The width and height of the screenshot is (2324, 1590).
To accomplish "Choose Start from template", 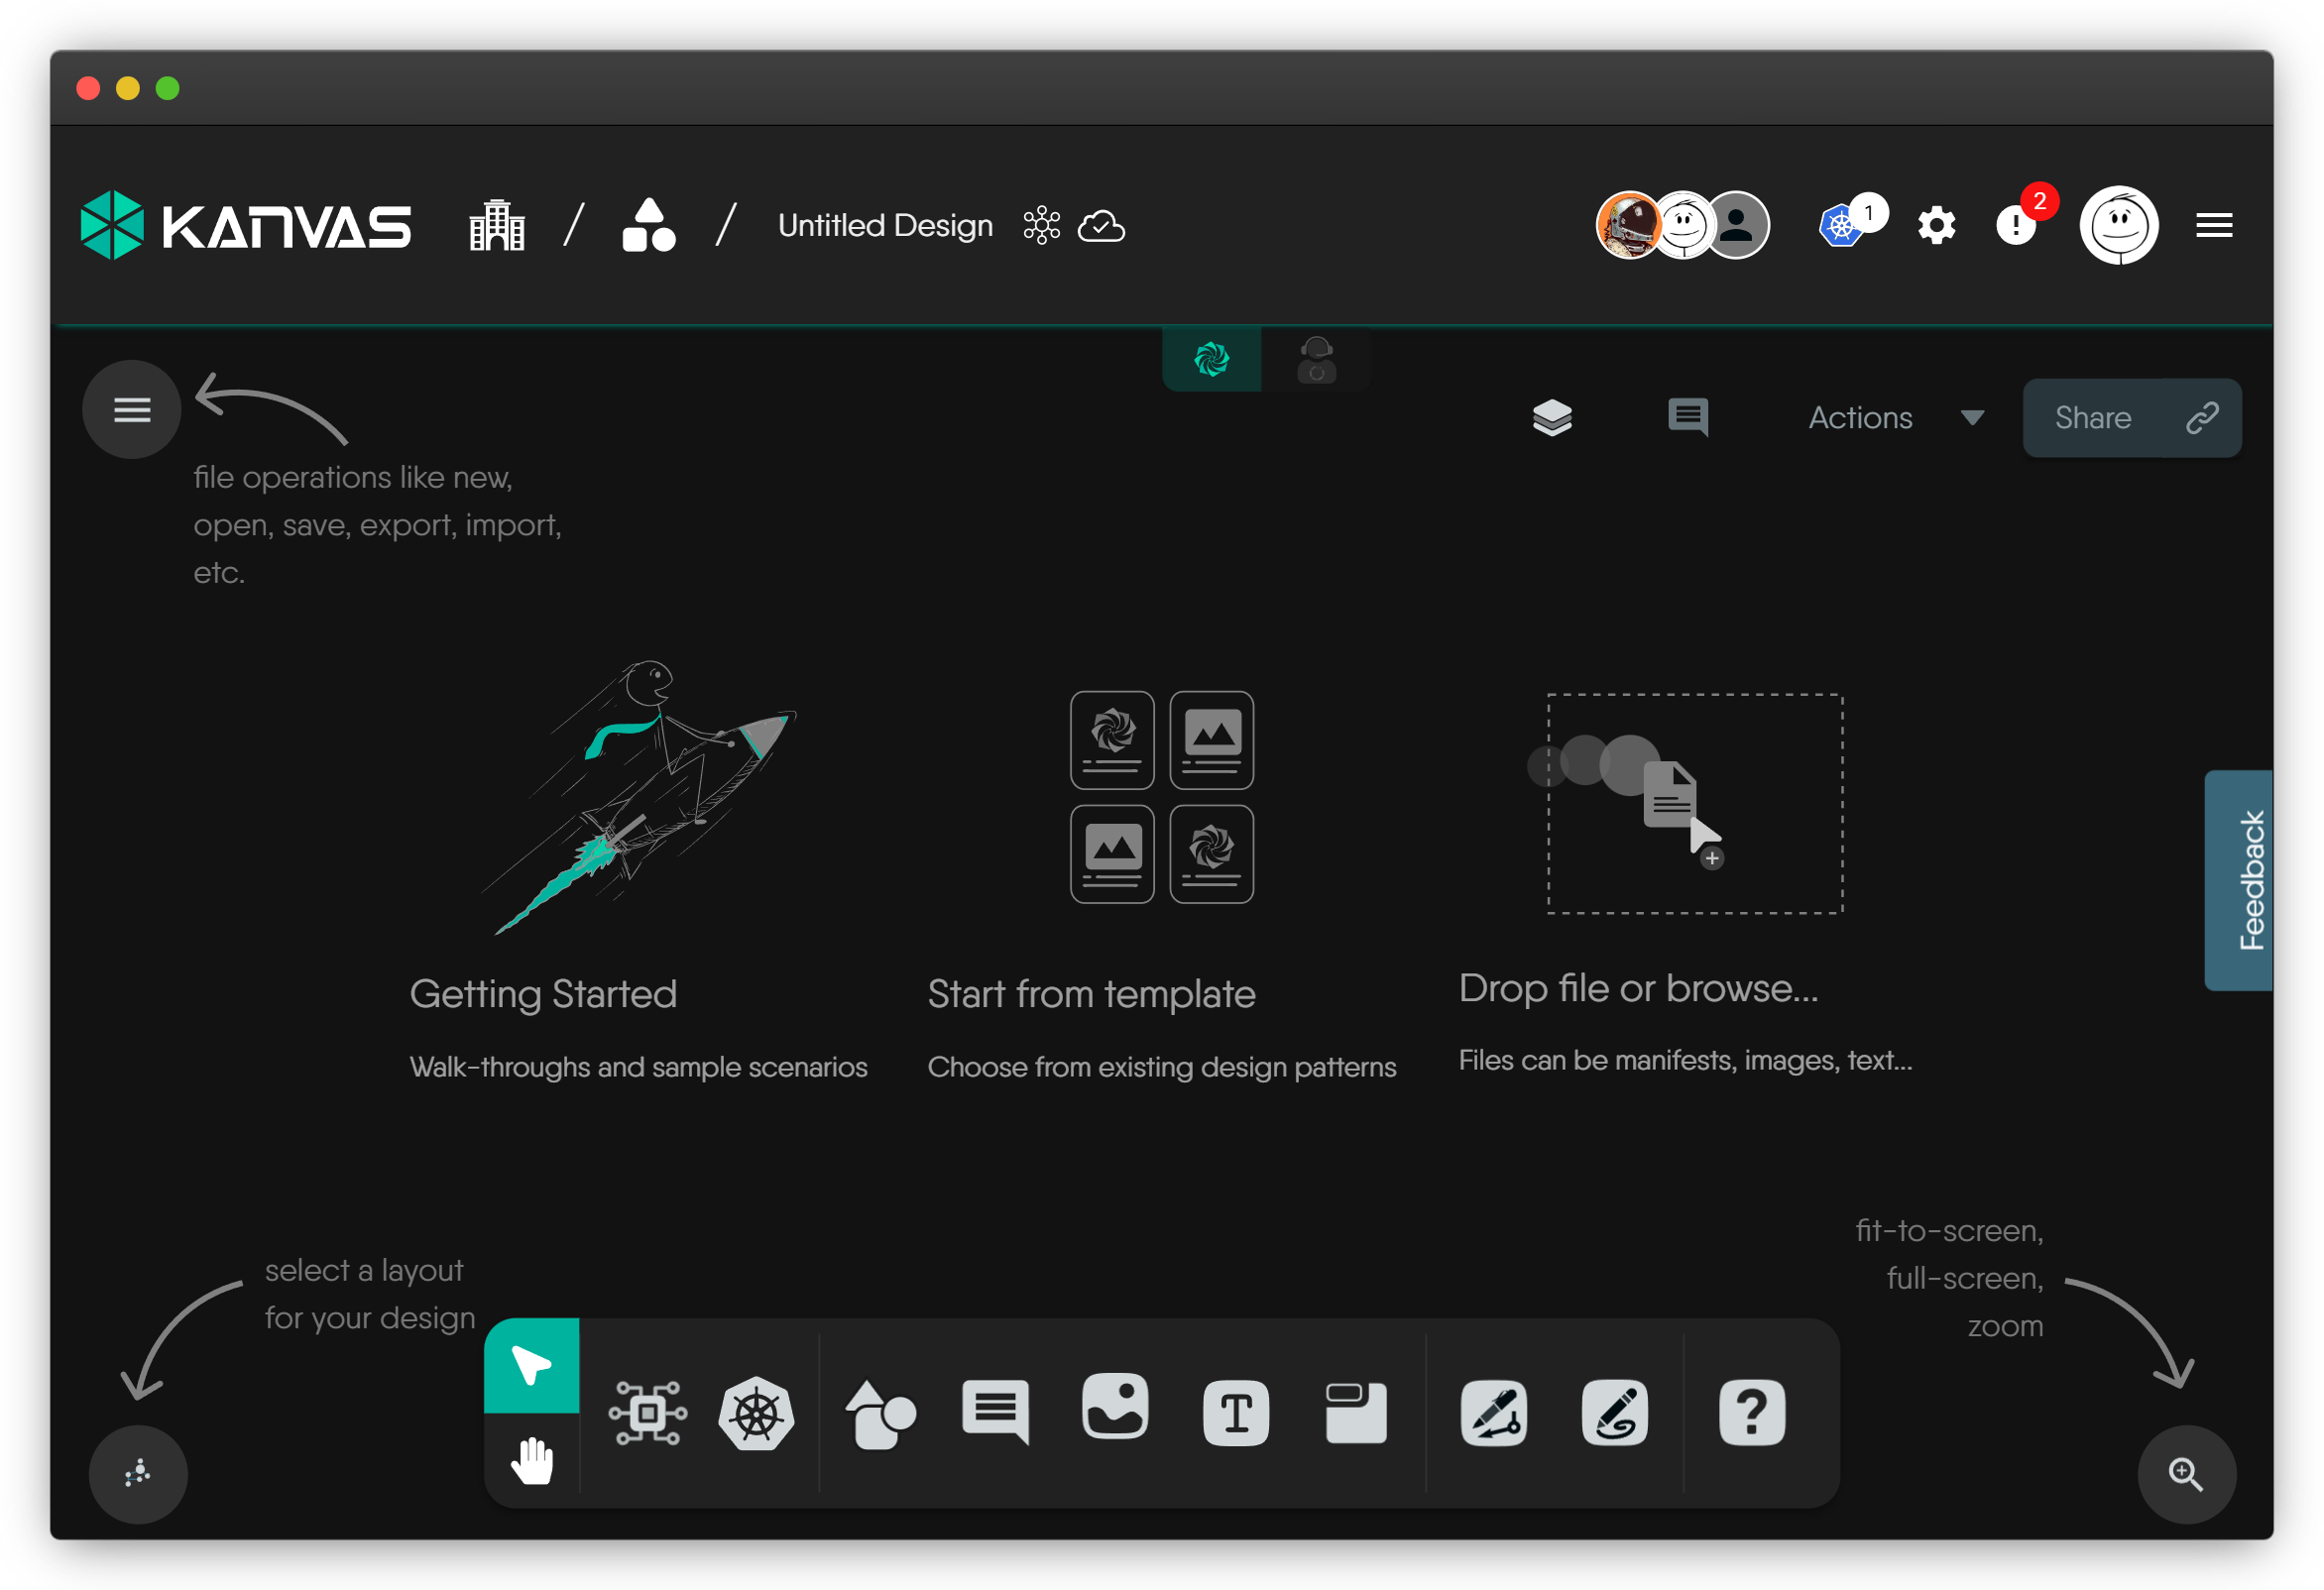I will pos(1161,885).
